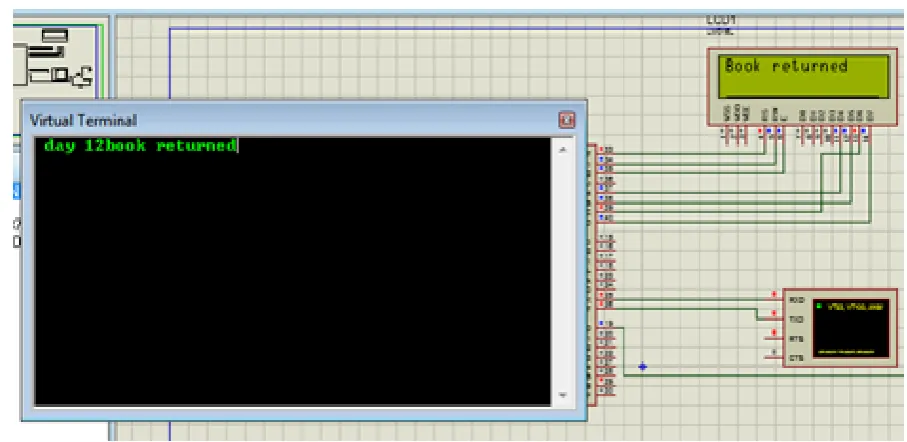Click the blue junction cross marker on wire
The height and width of the screenshot is (442, 907).
coord(643,366)
